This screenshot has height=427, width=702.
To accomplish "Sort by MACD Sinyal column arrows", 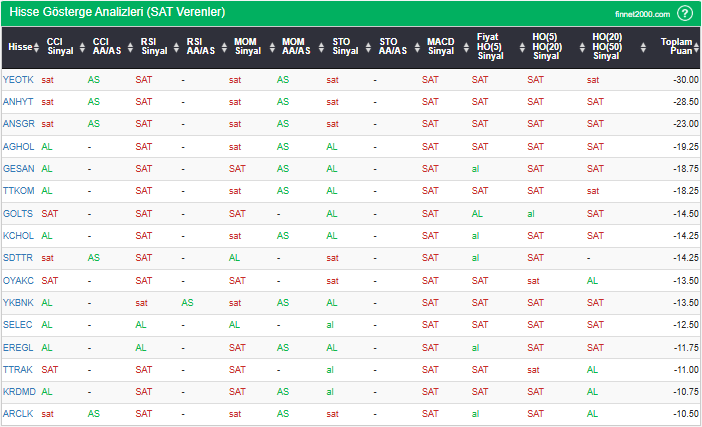I will pos(466,47).
